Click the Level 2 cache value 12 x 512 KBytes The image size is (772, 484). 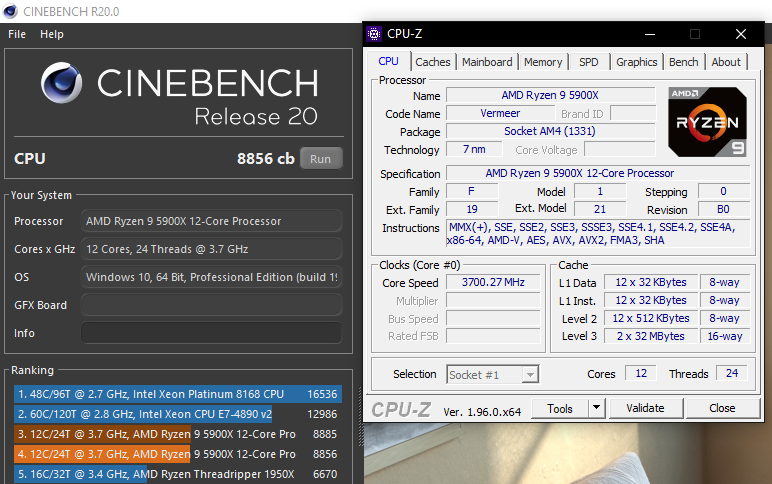click(x=651, y=319)
